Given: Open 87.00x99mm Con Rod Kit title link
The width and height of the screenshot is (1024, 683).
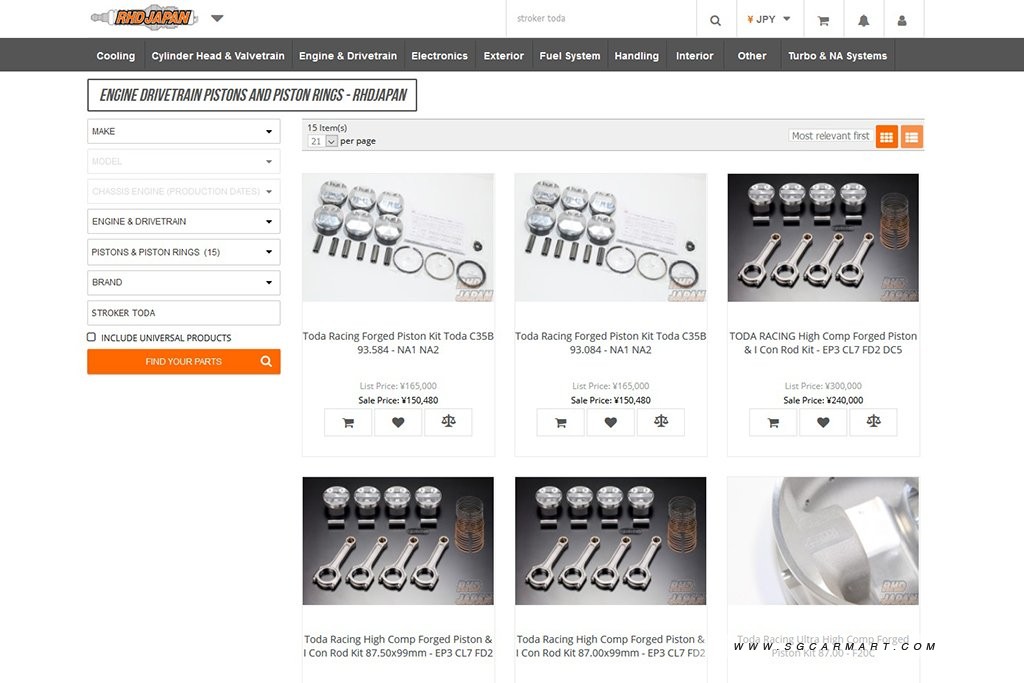Looking at the screenshot, I should coord(611,646).
